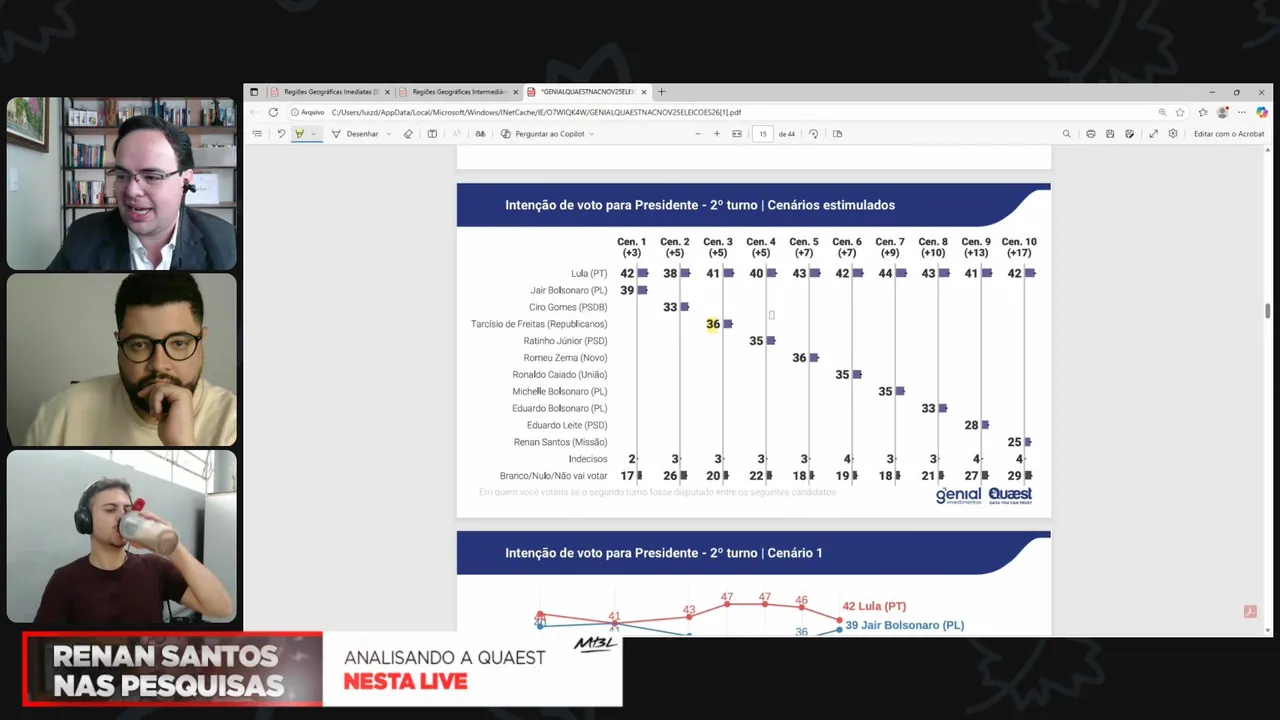Expand the Desenhar options dropdown arrow
Viewport: 1280px width, 720px height.
click(389, 134)
